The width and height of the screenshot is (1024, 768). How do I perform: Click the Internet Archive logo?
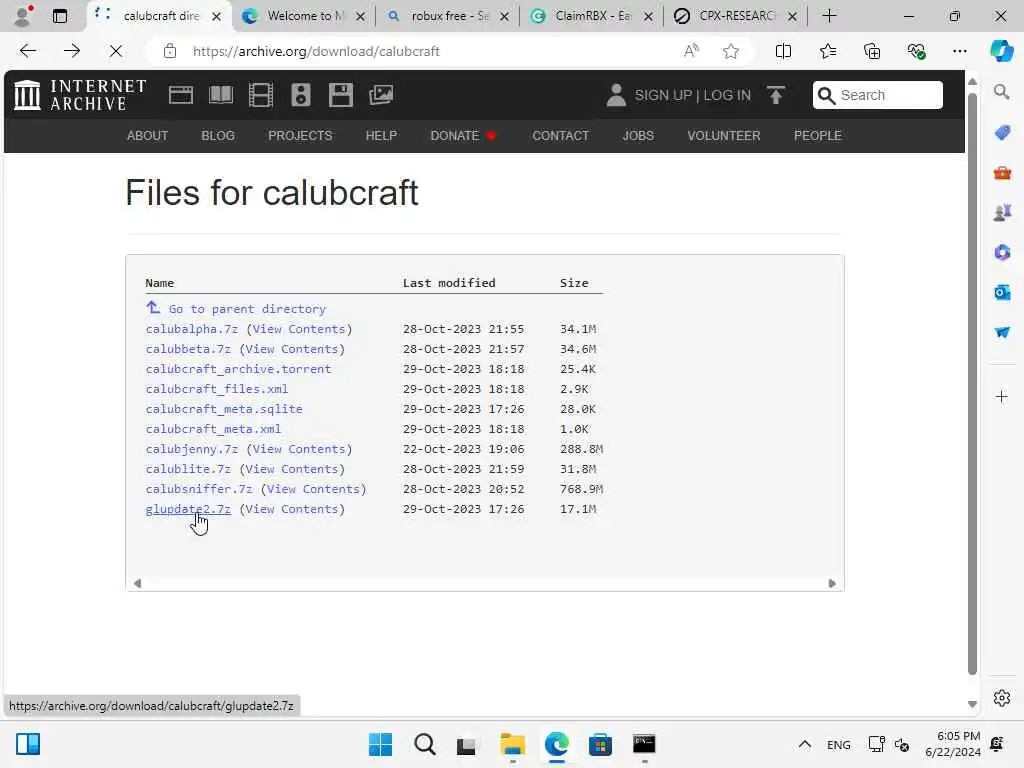(80, 95)
